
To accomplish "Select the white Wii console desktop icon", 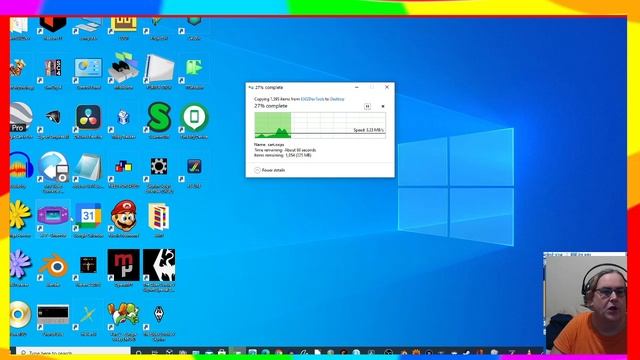I will tap(159, 69).
